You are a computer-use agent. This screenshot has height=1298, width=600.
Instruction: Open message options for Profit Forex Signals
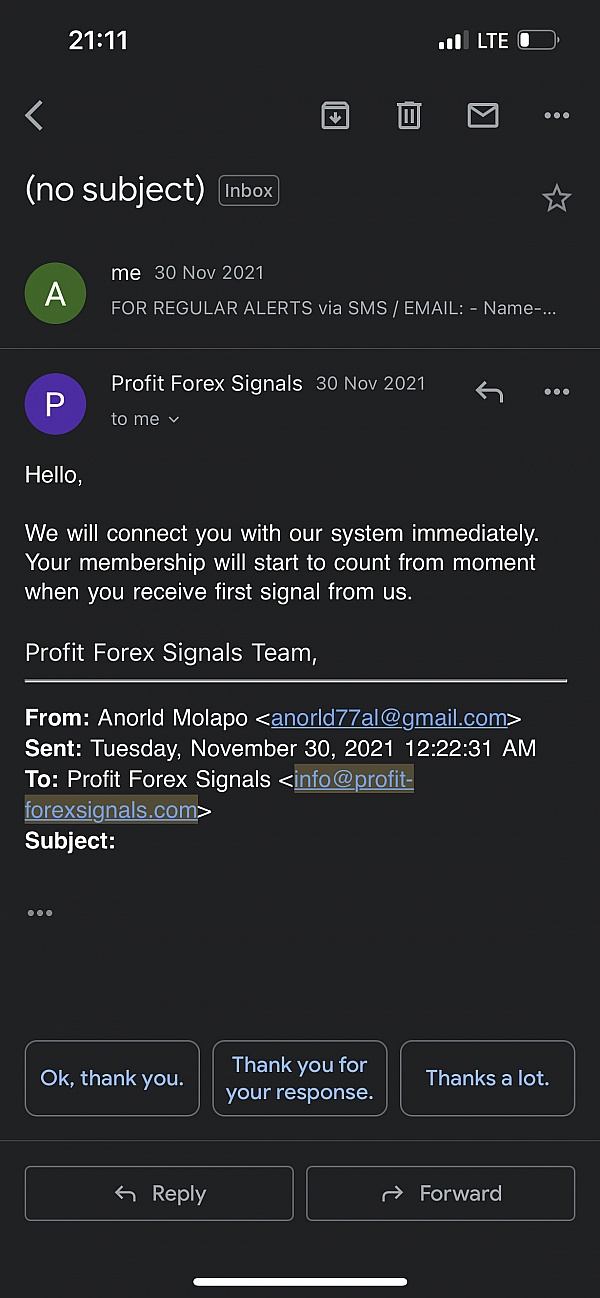[556, 392]
